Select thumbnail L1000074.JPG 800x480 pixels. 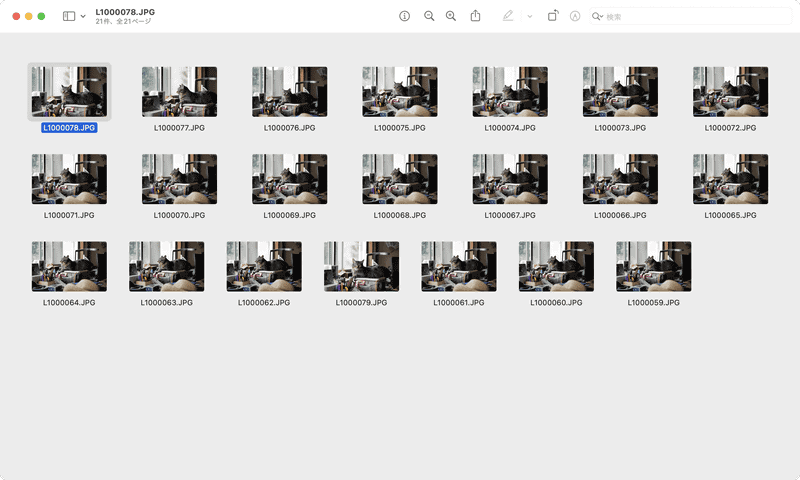pos(510,92)
